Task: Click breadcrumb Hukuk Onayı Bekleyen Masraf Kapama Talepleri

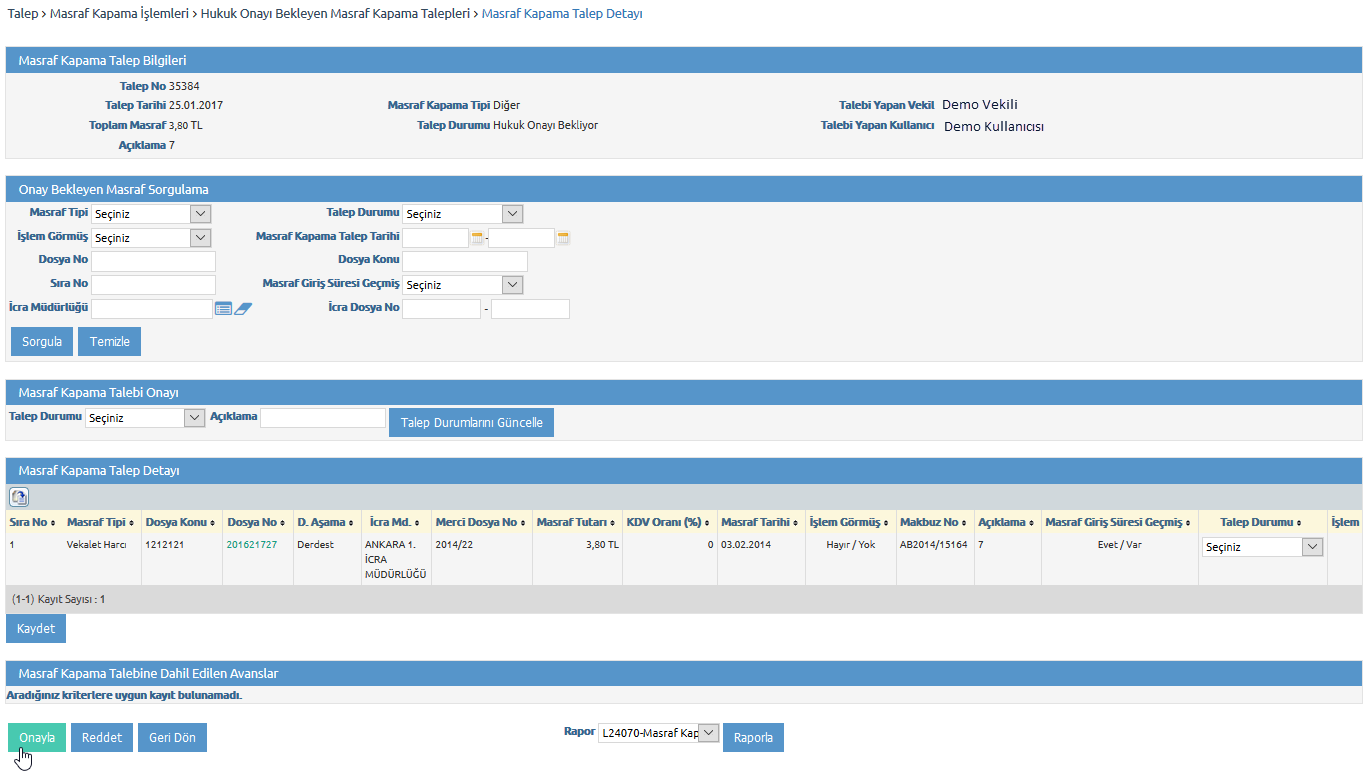Action: pos(333,14)
